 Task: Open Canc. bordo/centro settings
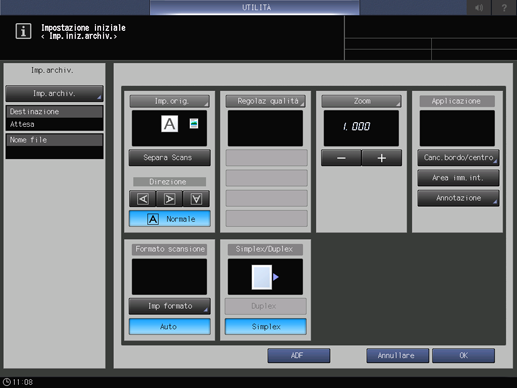coord(458,158)
